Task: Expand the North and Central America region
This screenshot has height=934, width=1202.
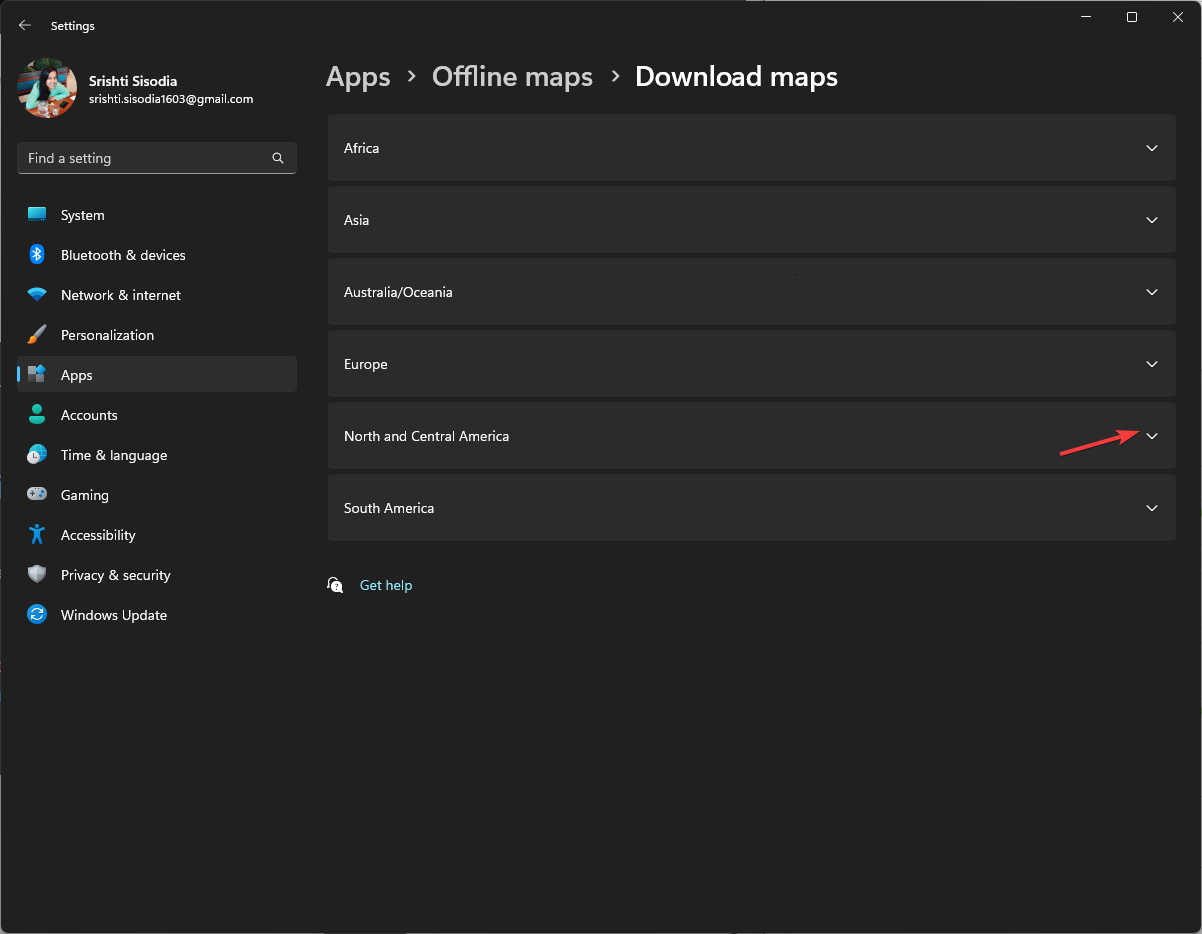Action: pos(1151,436)
